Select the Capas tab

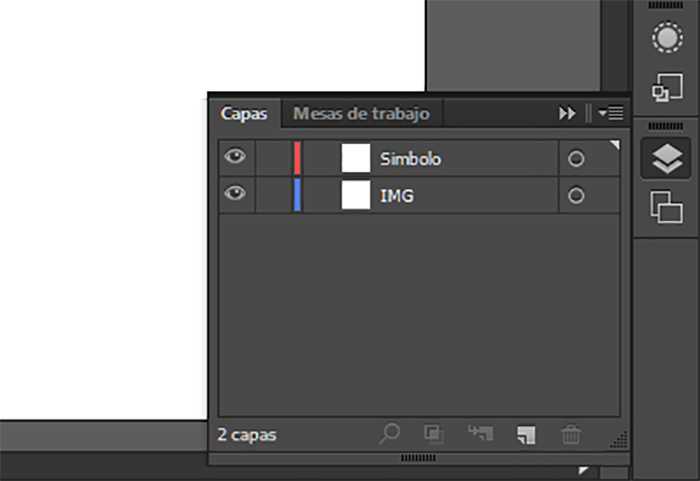[244, 114]
